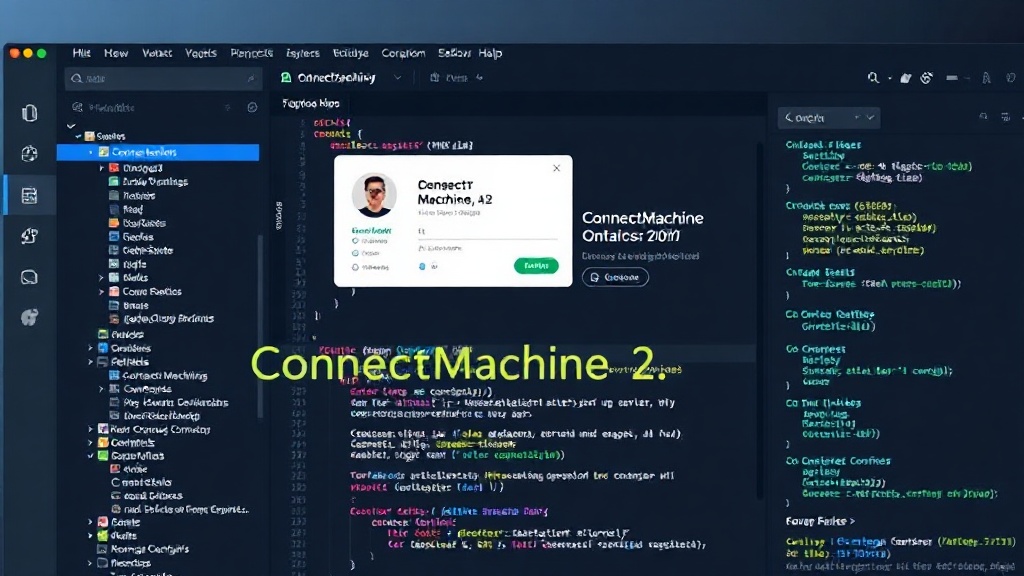1024x576 pixels.
Task: Click the small blue icon left of the dialog's green button
Action: coord(422,266)
